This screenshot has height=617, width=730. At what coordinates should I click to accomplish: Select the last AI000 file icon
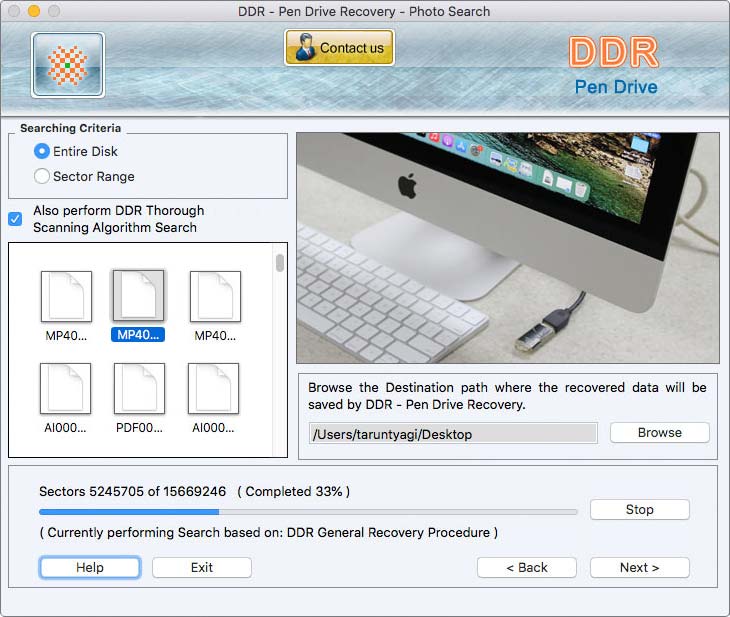(213, 388)
